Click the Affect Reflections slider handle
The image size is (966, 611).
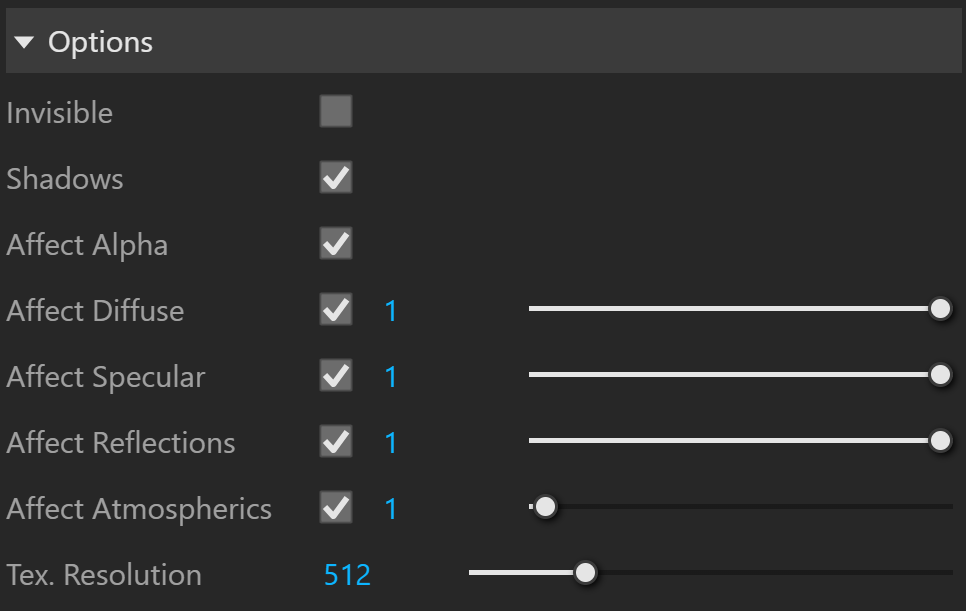coord(940,440)
